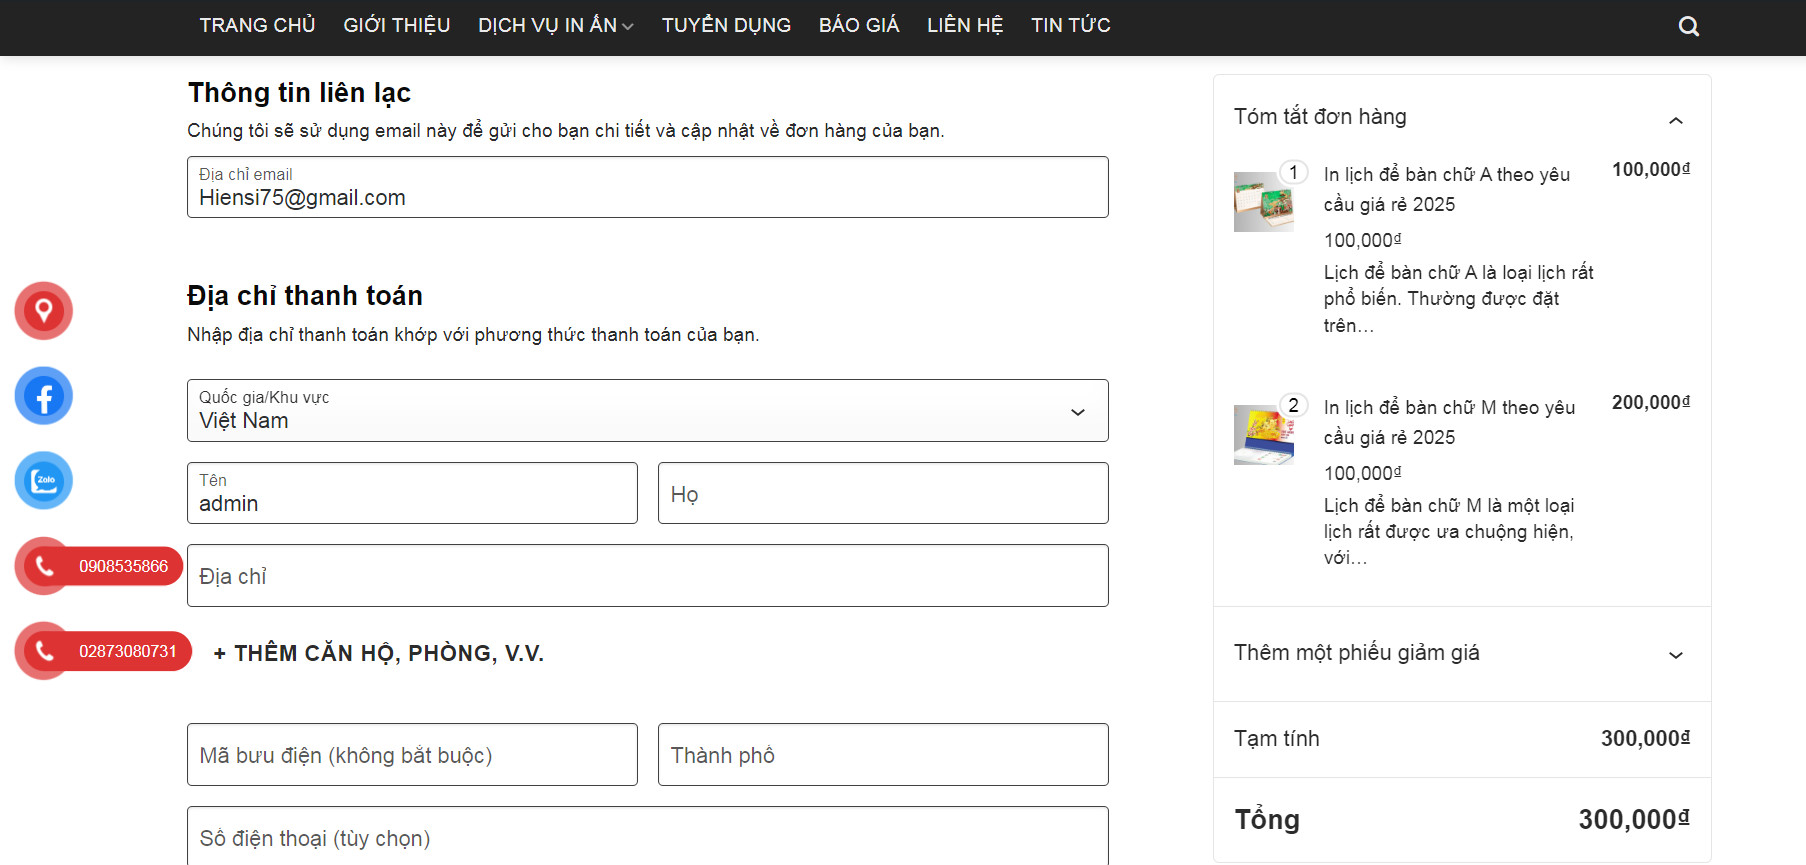Open TUYỂN DỤNG menu item

tap(726, 25)
